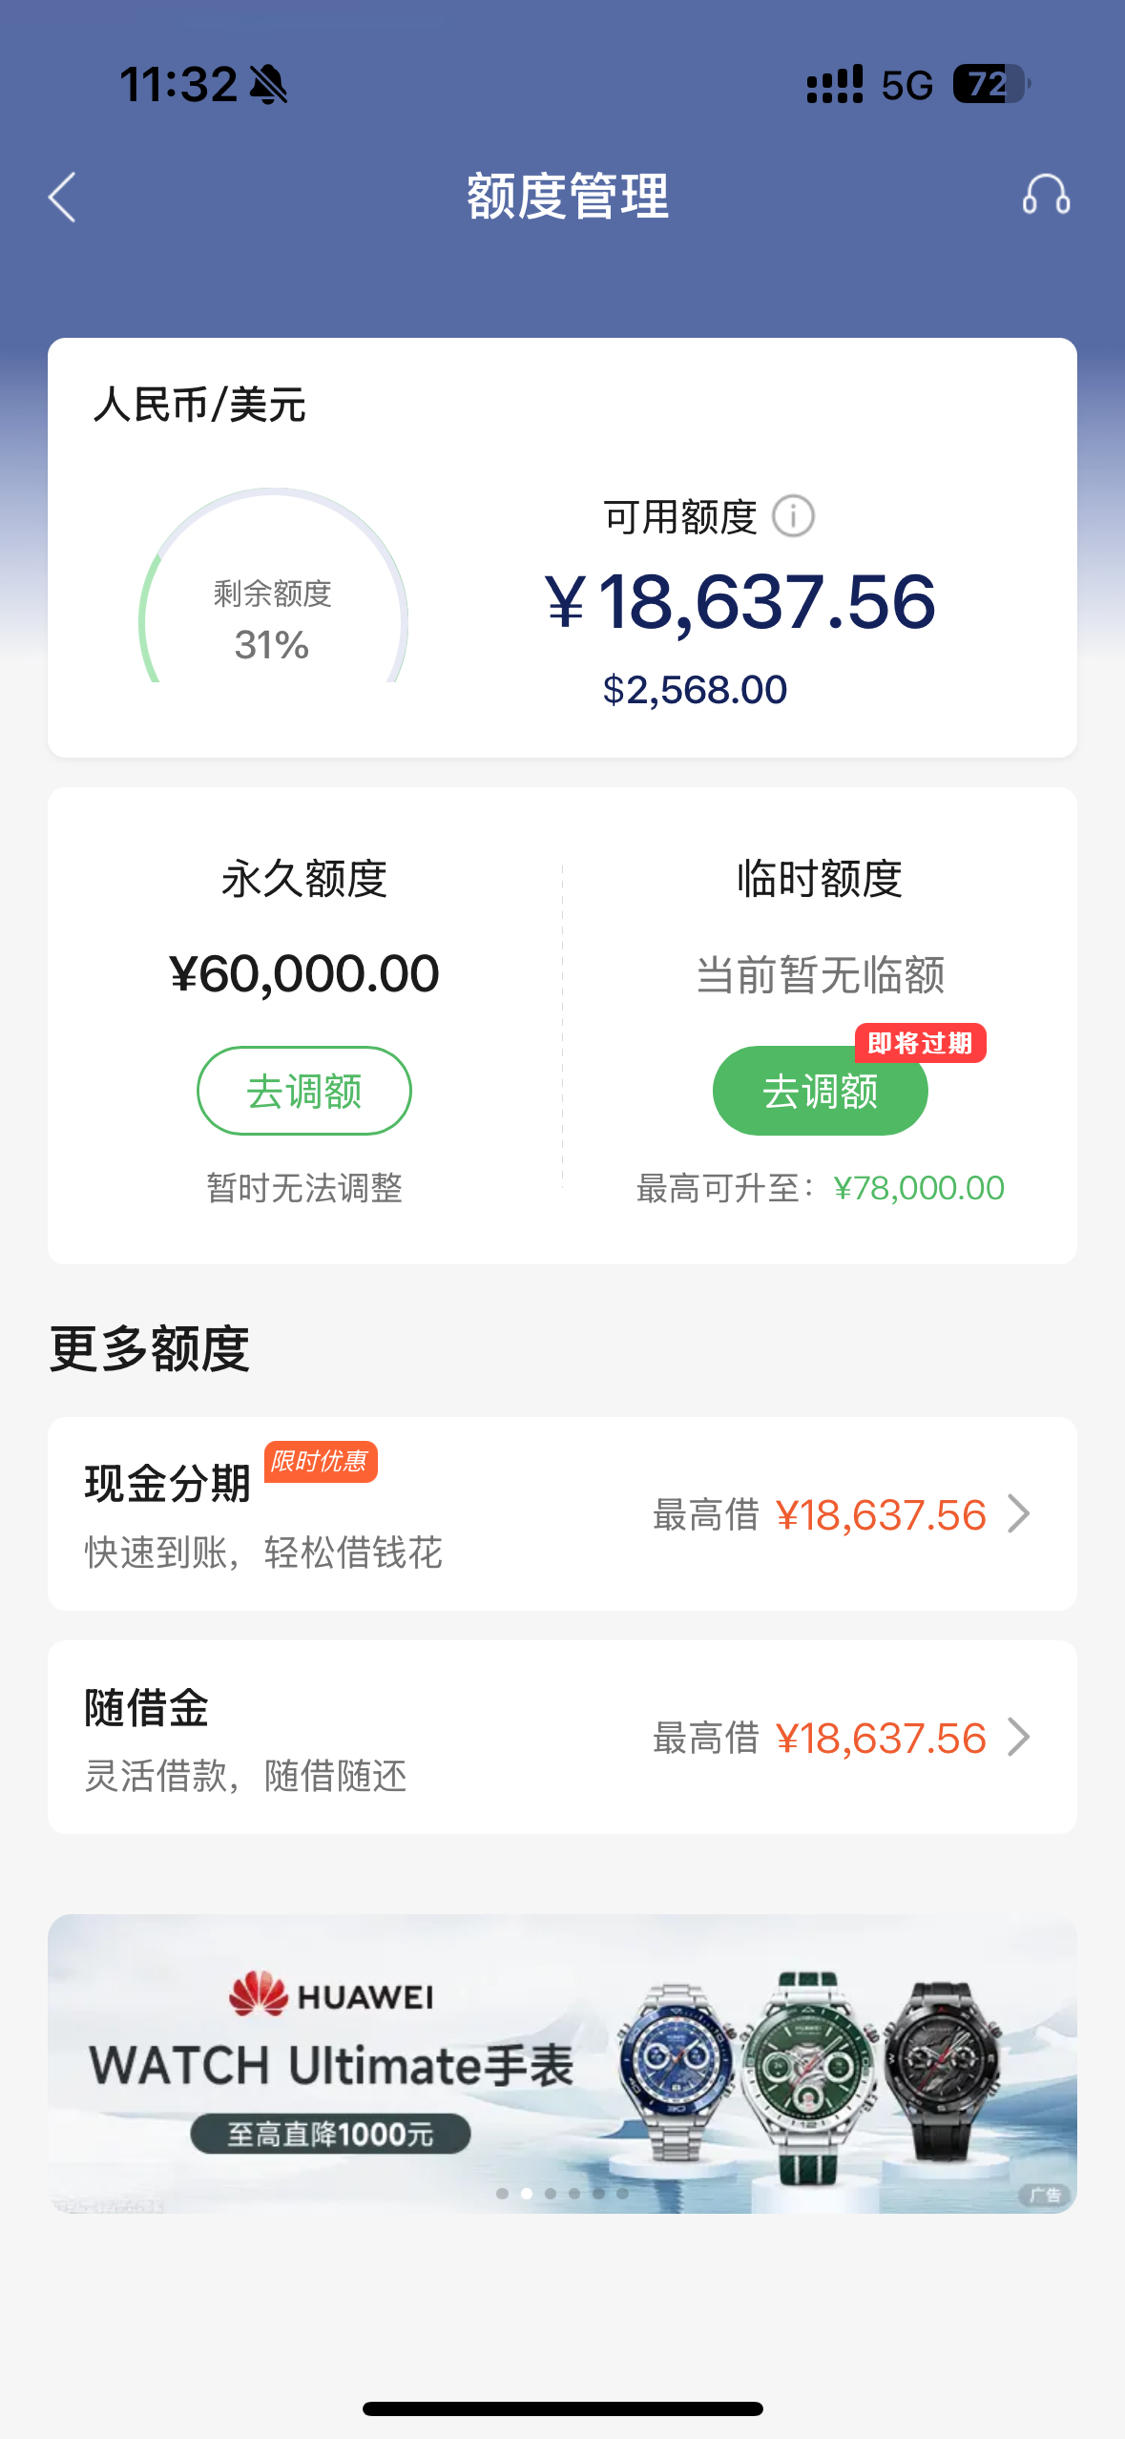Tap the ad label icon on banner
Viewport: 1125px width, 2439px height.
[x=1046, y=2195]
